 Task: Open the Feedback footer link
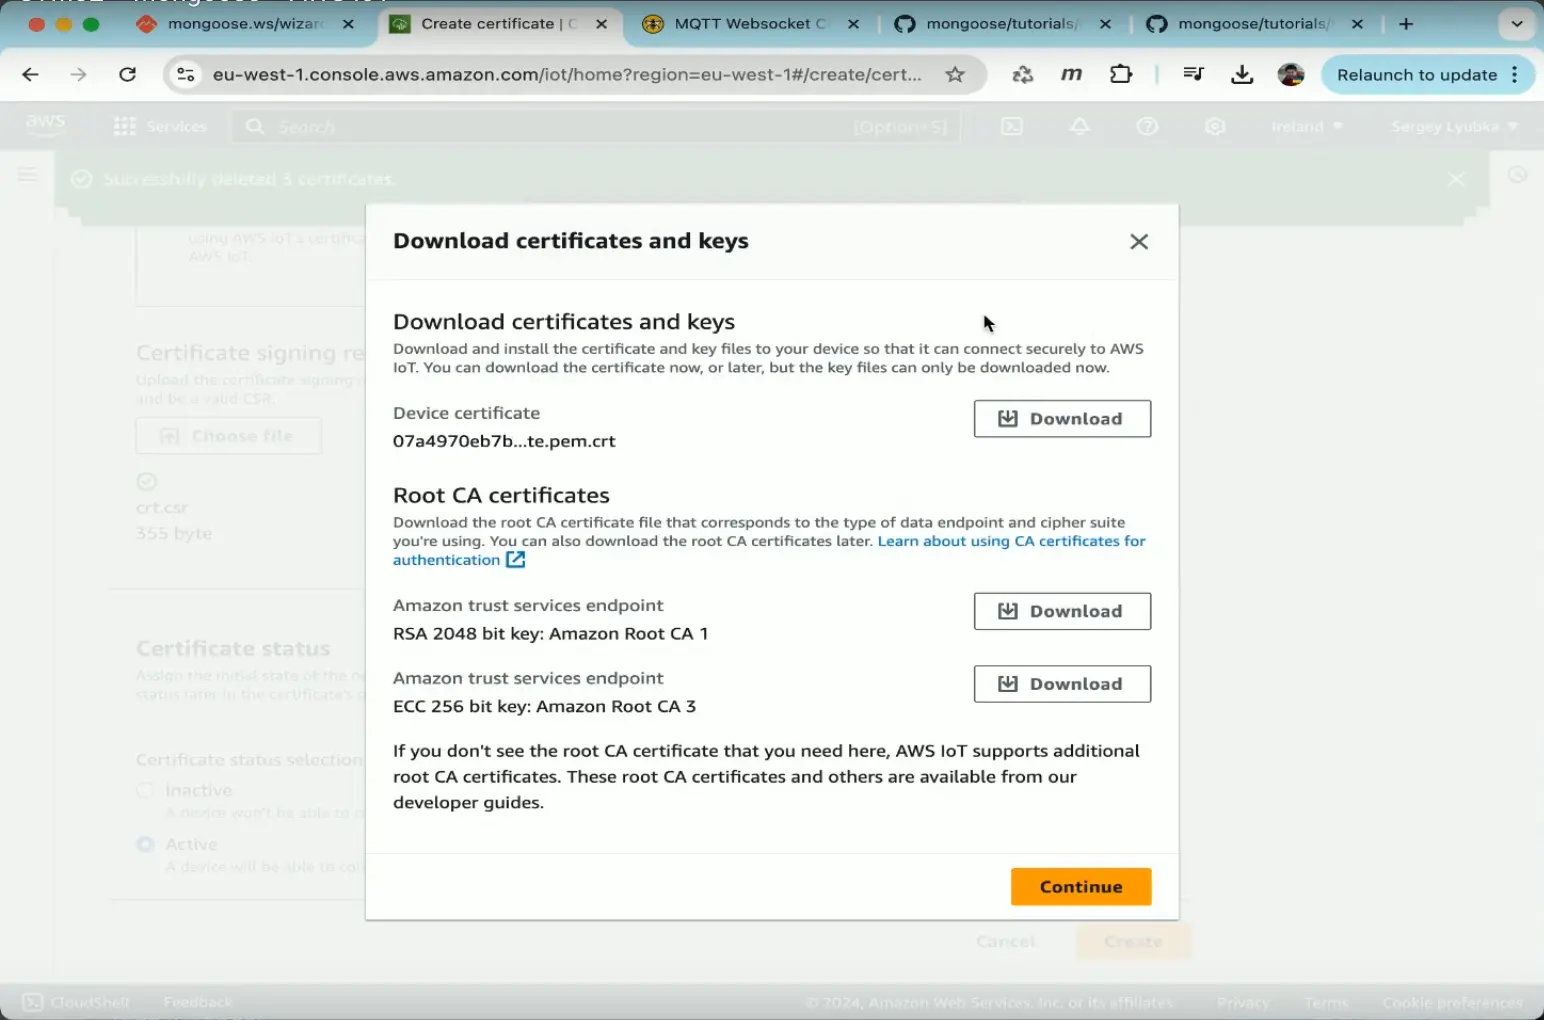point(198,1002)
